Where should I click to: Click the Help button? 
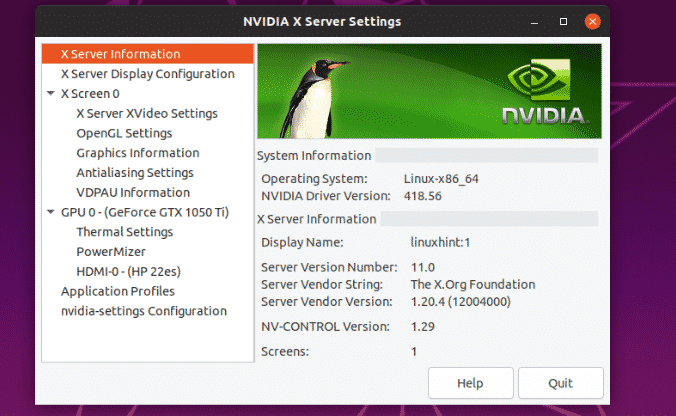tap(470, 383)
